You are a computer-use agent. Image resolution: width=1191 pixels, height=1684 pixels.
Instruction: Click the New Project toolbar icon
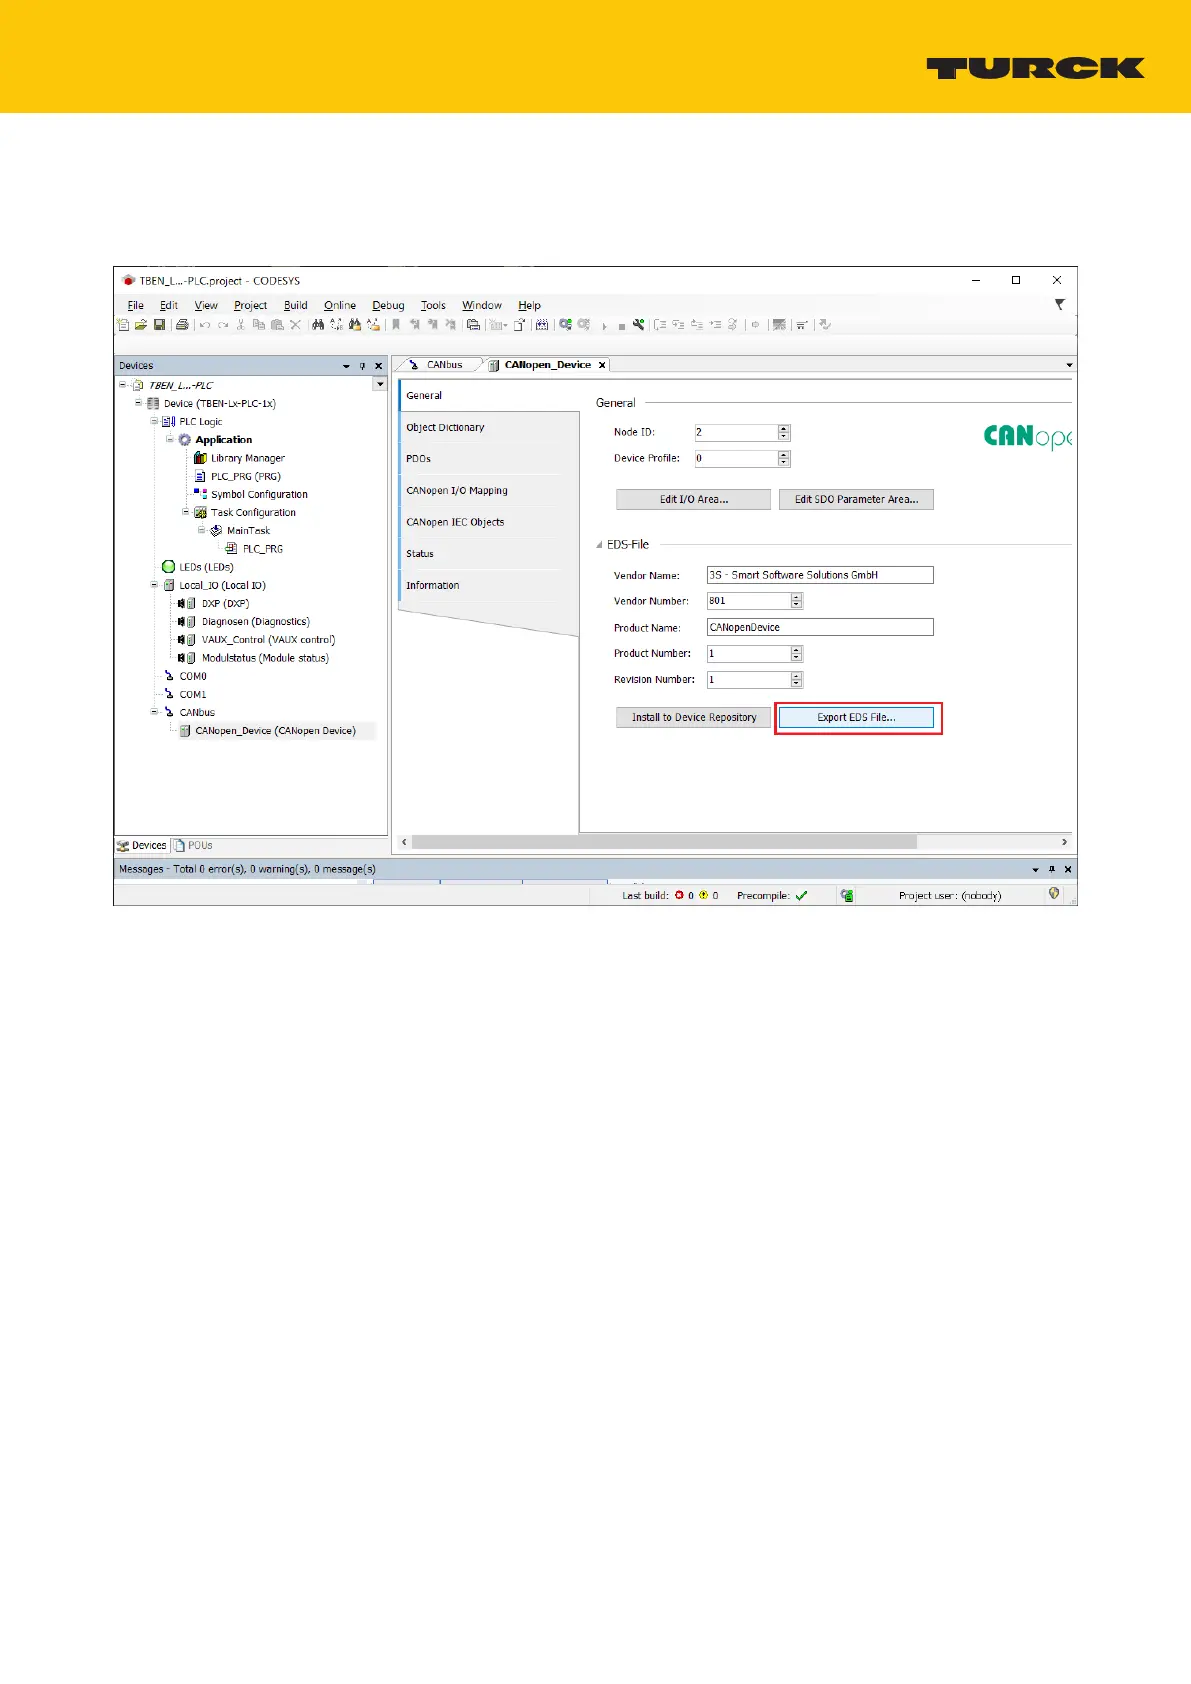tap(122, 325)
